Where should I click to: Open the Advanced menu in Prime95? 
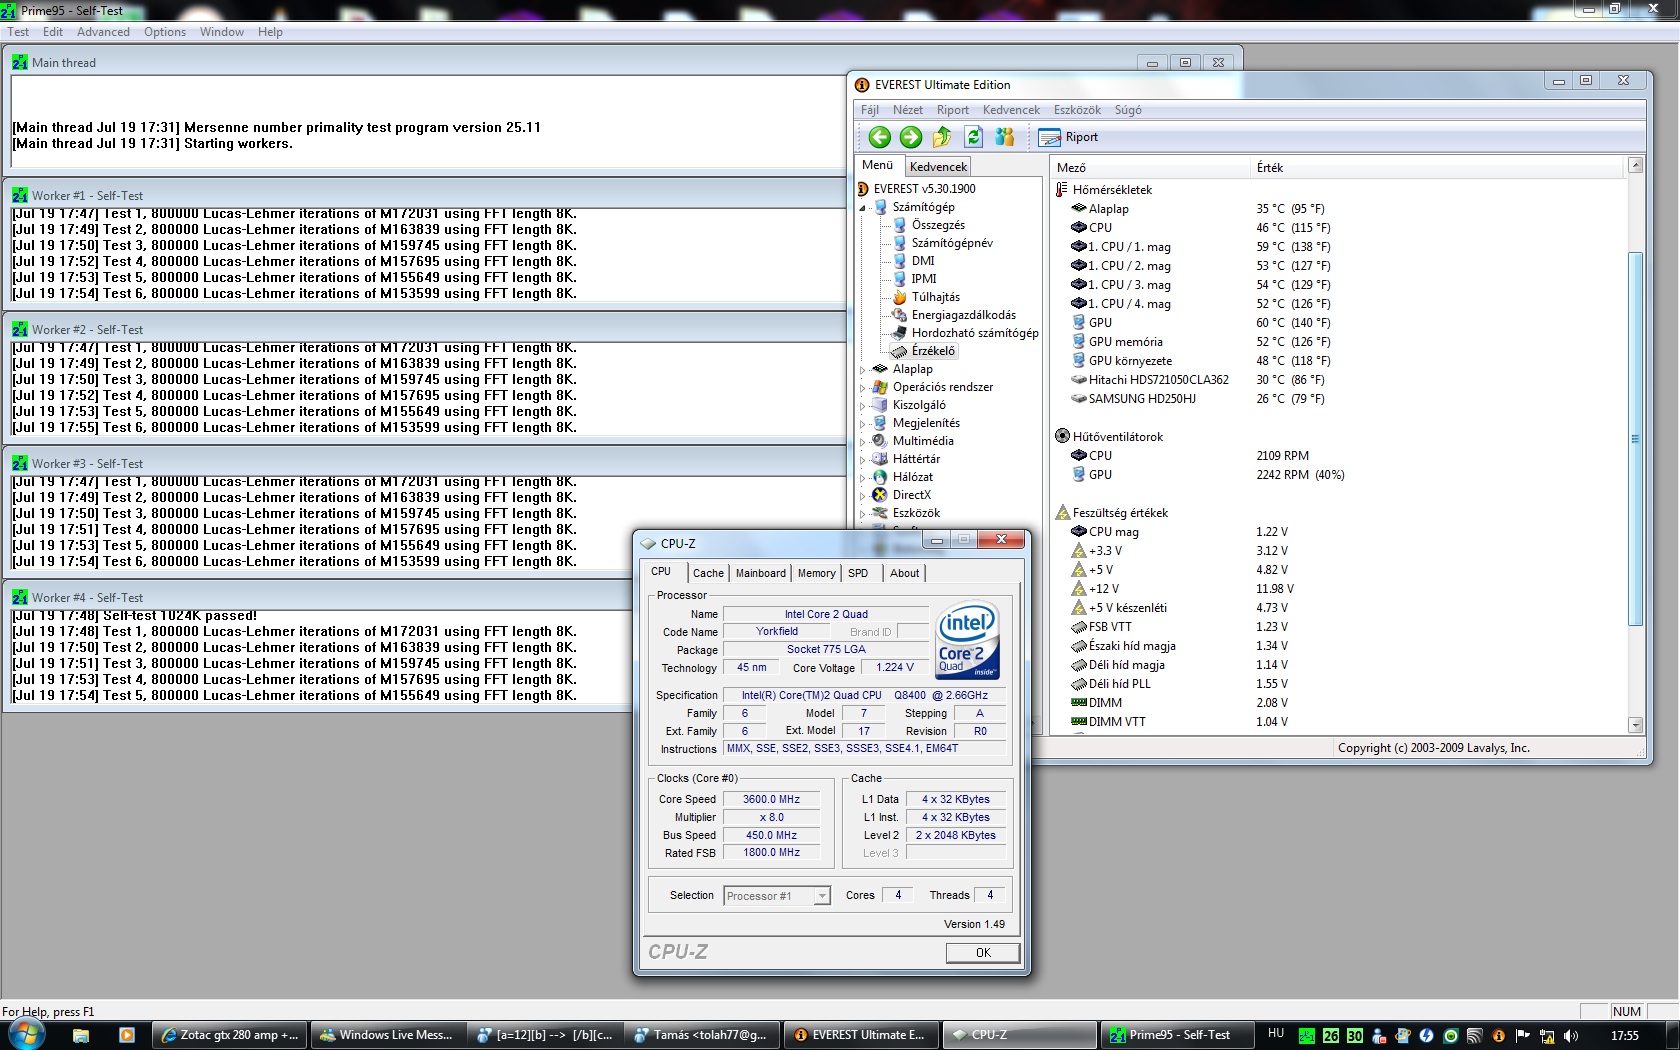[103, 32]
